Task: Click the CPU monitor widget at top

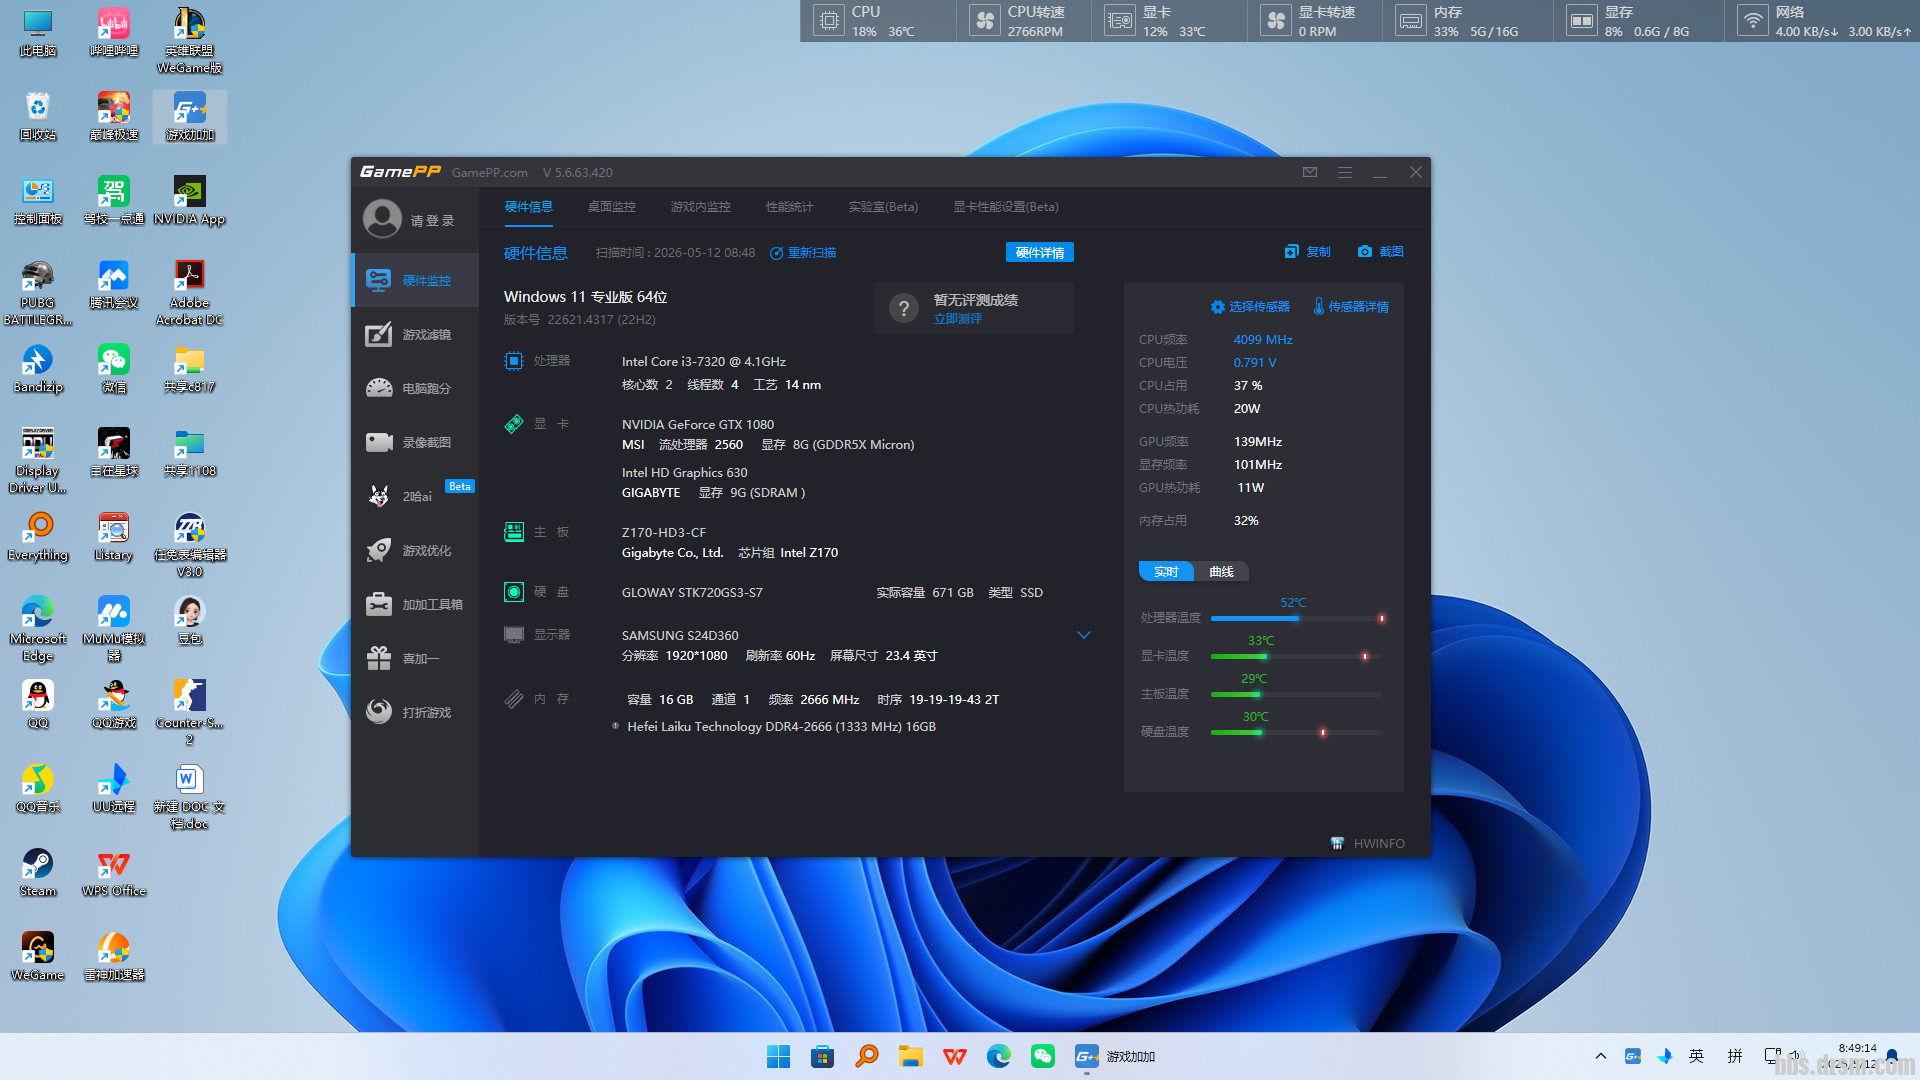Action: pos(880,21)
